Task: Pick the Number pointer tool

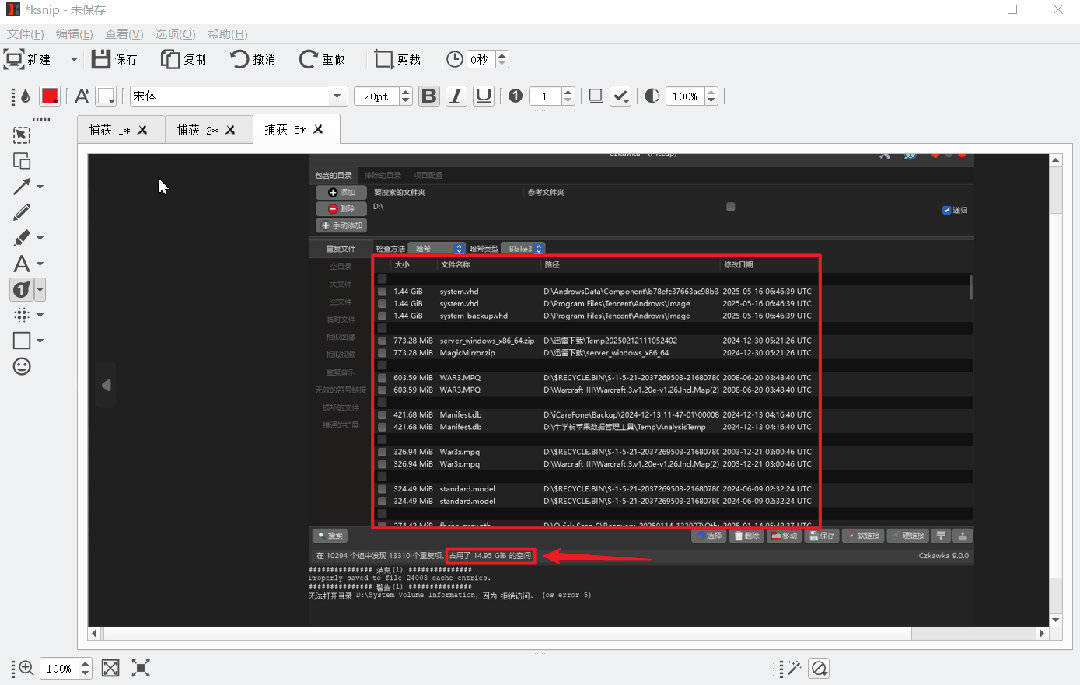Action: click(x=21, y=290)
